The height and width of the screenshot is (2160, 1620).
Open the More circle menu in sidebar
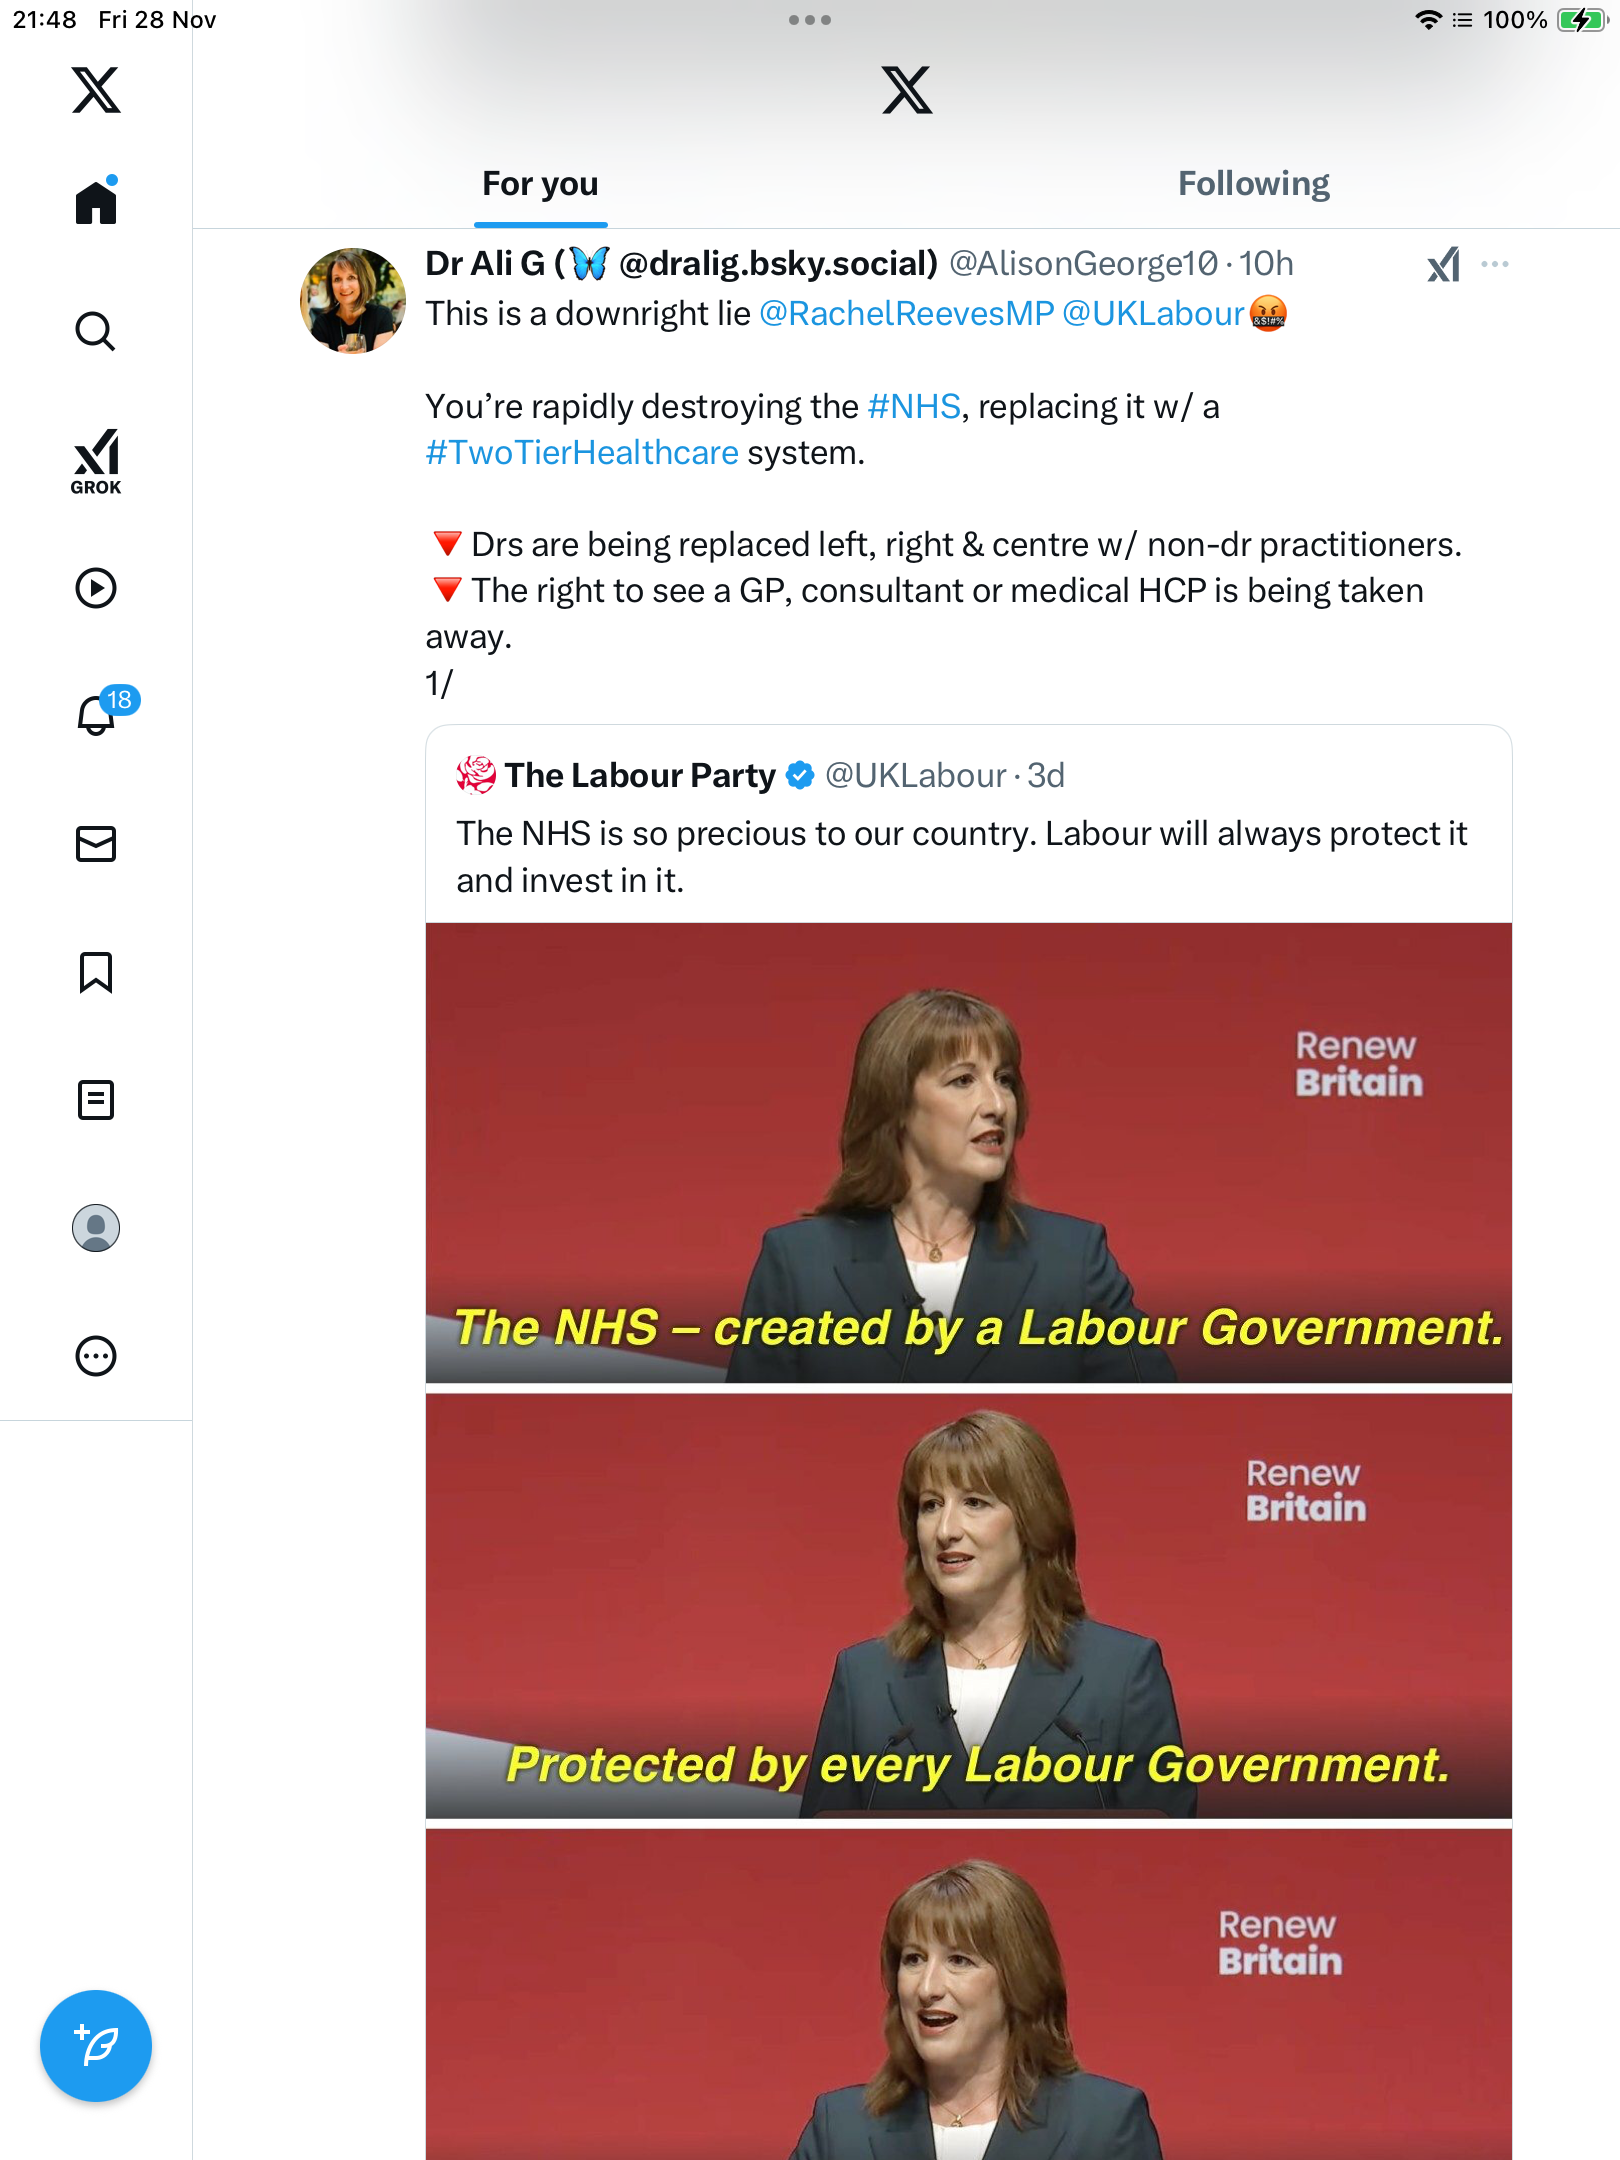[x=96, y=1356]
